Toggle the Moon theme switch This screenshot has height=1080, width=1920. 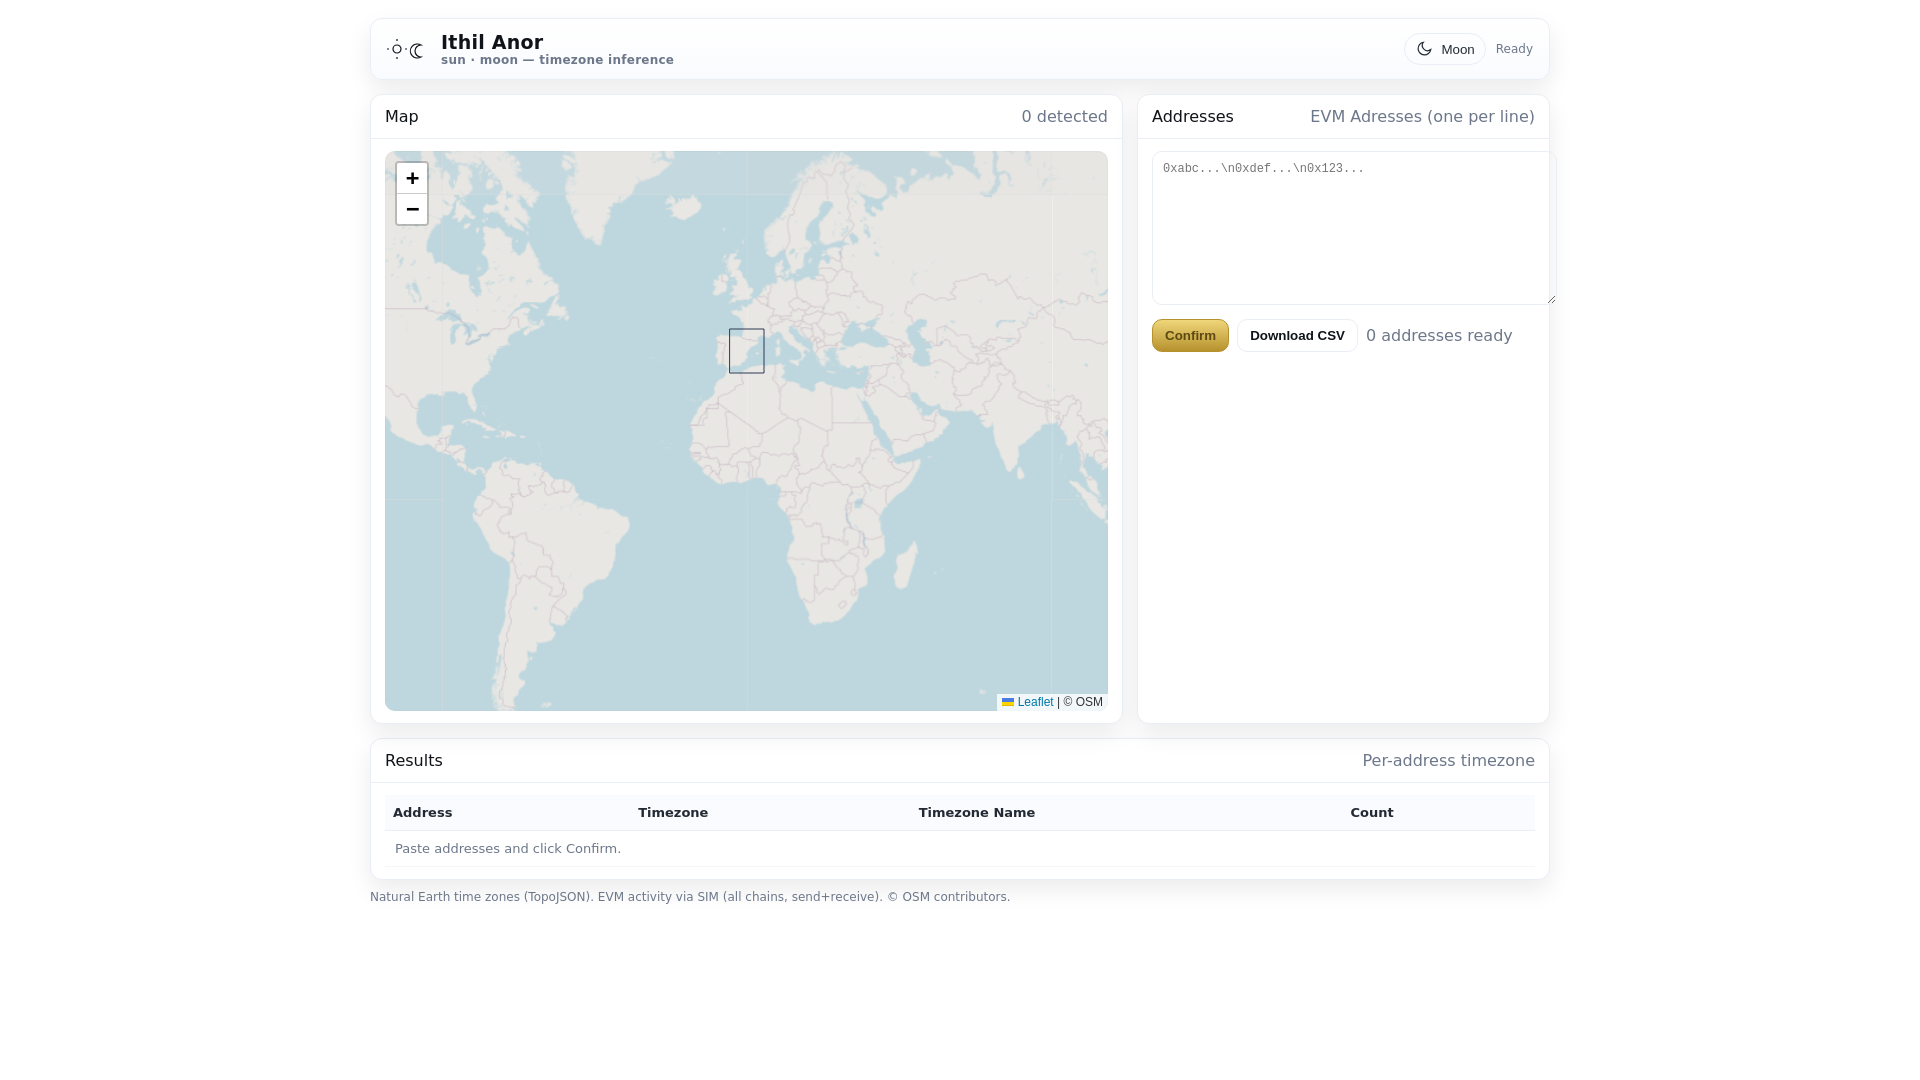[1444, 49]
